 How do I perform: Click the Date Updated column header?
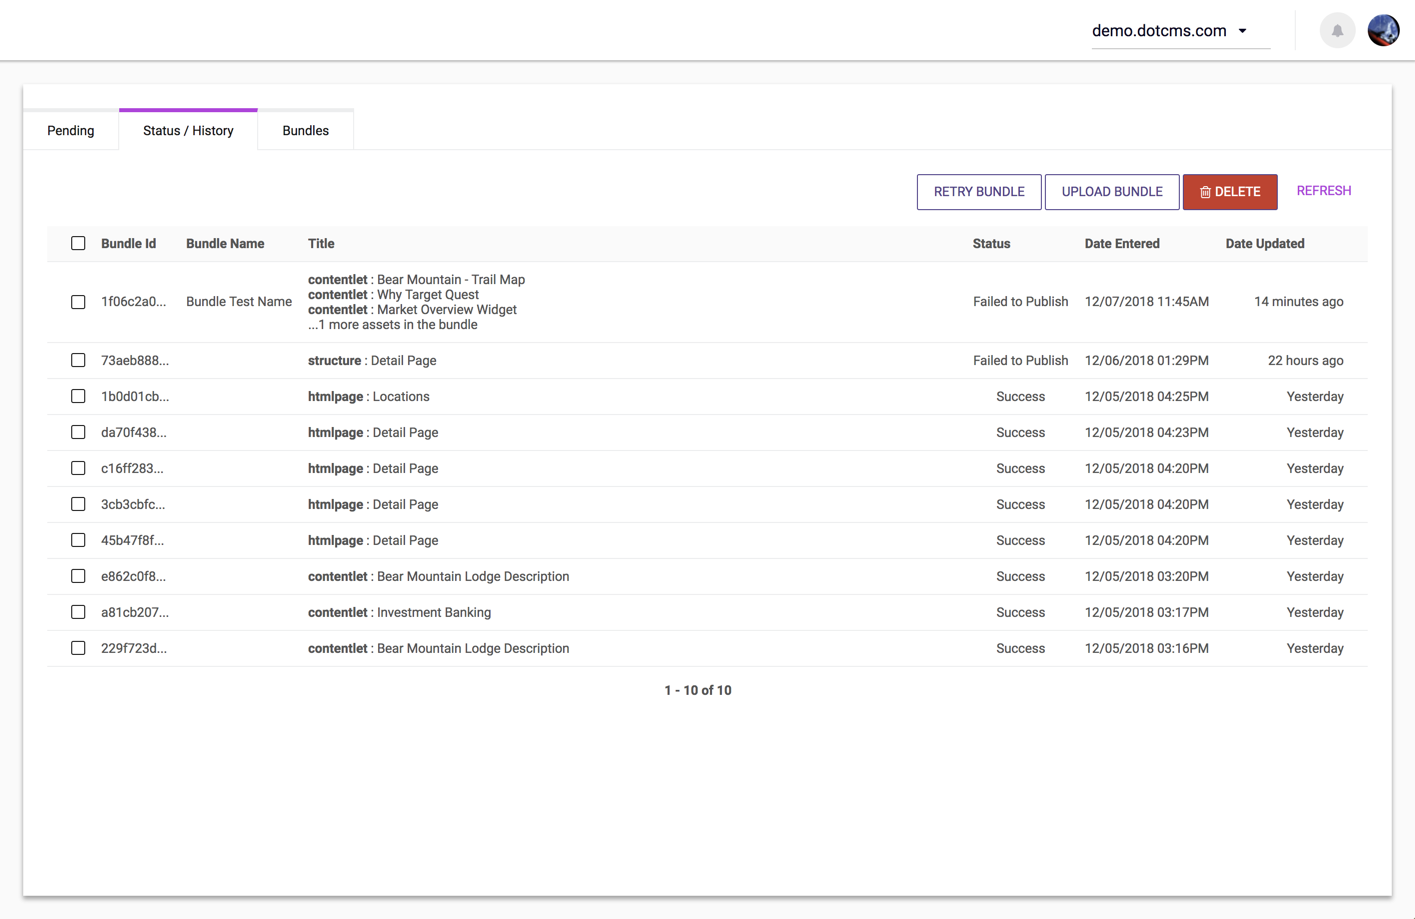pos(1264,244)
